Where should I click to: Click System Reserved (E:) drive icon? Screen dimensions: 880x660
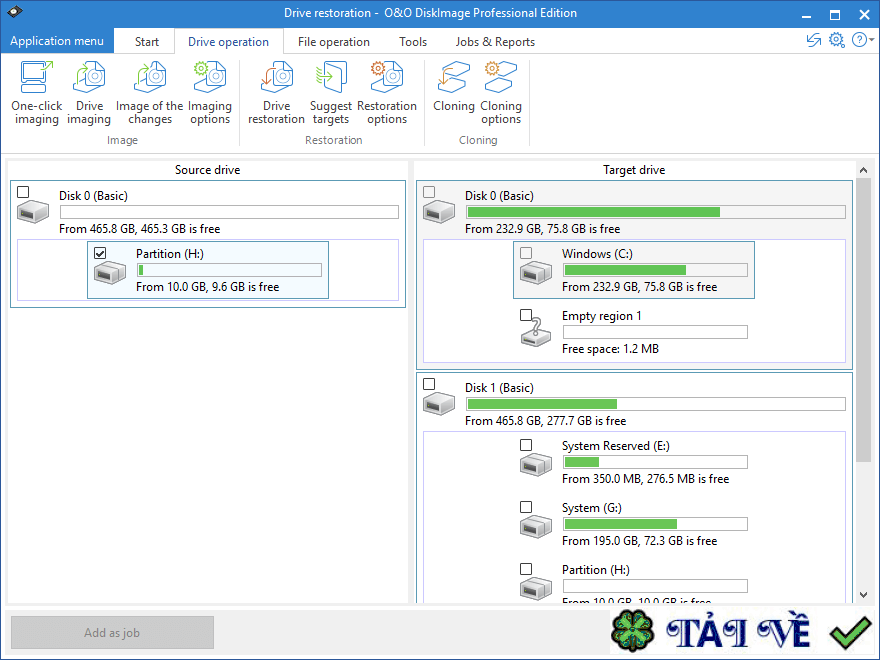[x=536, y=465]
